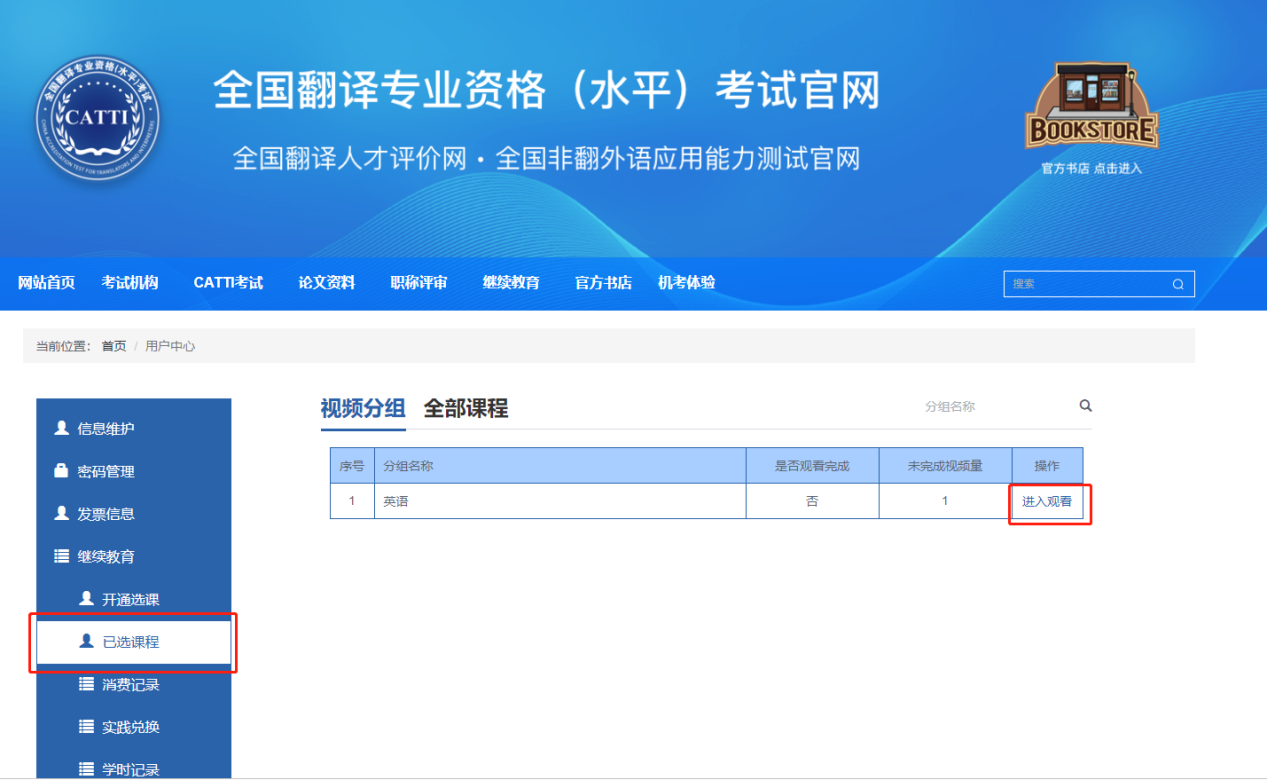
Task: Open 开通选课 in the sidebar
Action: [x=130, y=599]
